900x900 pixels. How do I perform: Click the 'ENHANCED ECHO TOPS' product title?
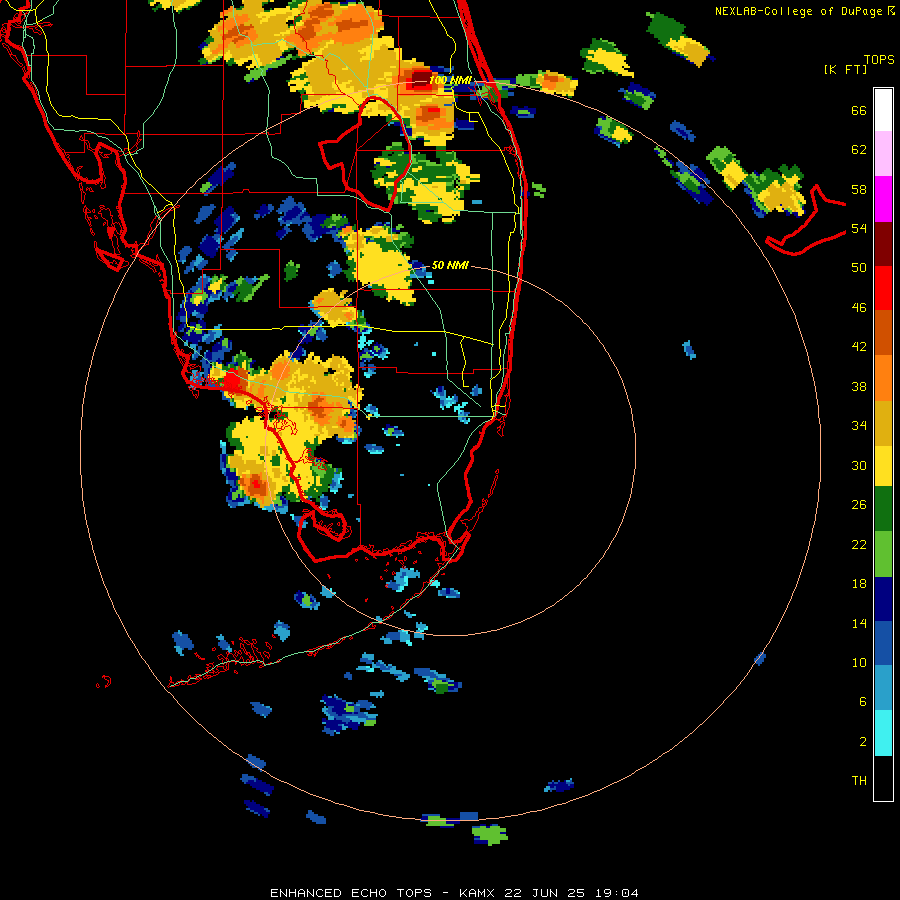[x=351, y=893]
